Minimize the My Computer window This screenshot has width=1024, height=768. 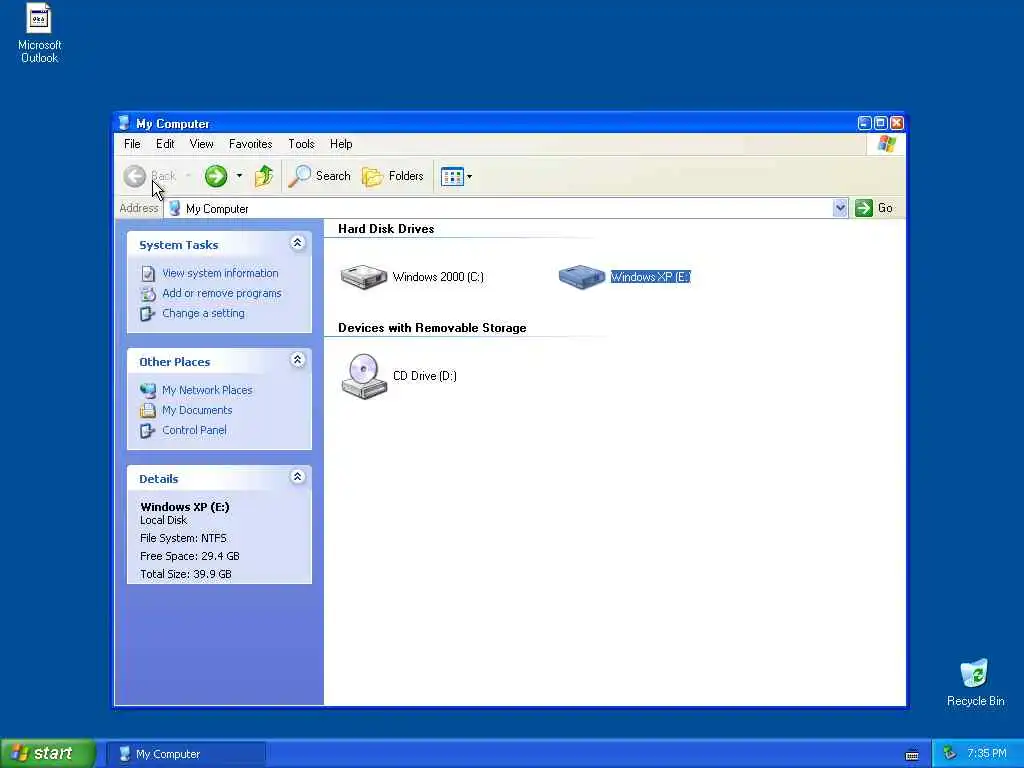coord(865,123)
